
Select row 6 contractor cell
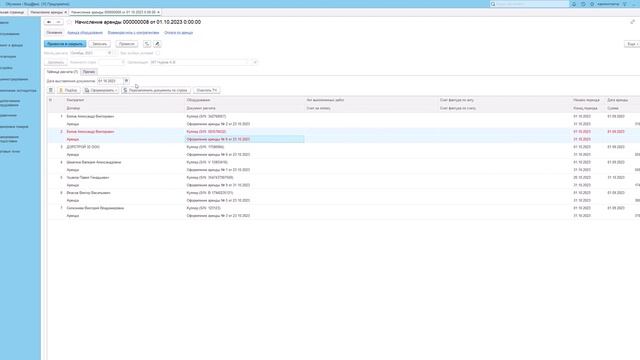[89, 193]
